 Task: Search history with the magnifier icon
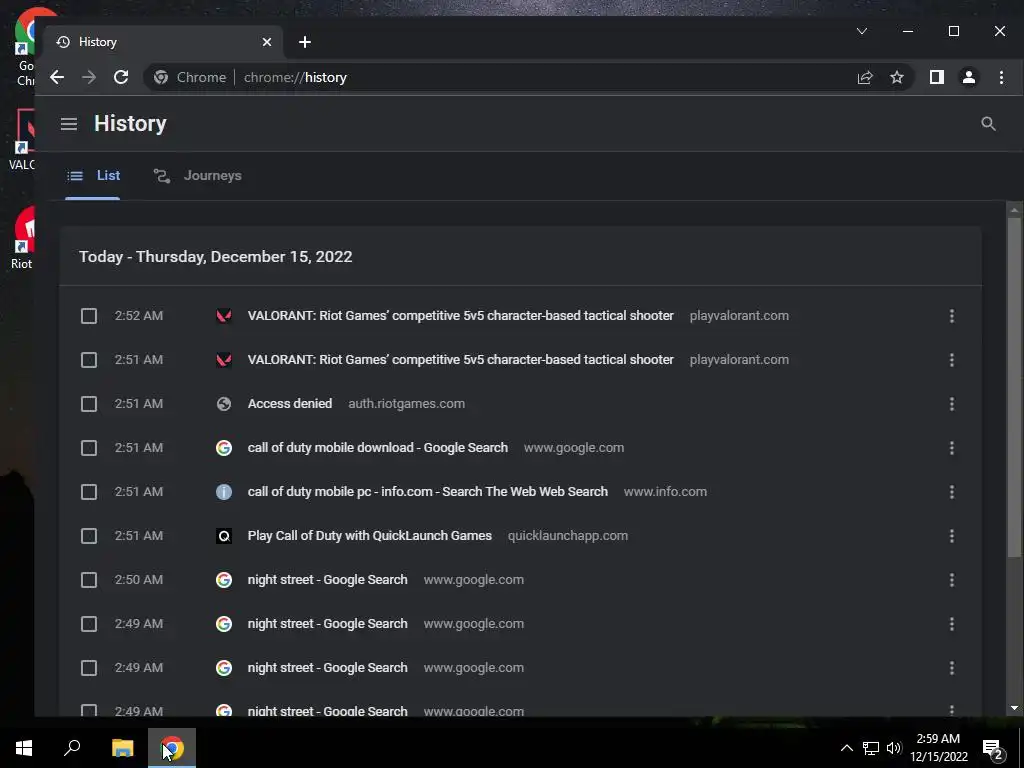pyautogui.click(x=988, y=123)
